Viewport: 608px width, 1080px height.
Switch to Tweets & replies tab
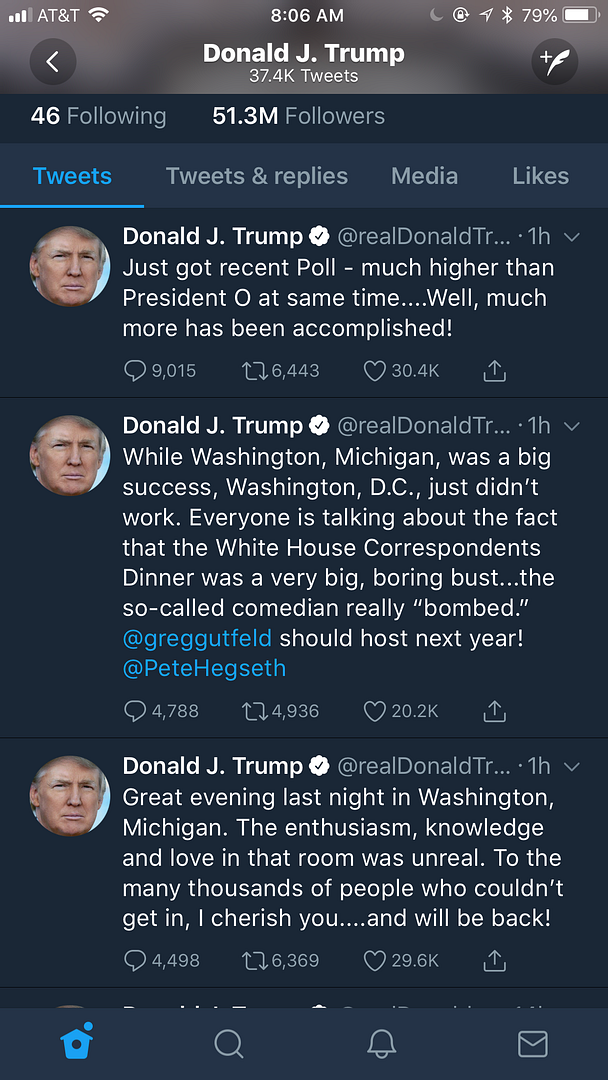click(x=257, y=176)
